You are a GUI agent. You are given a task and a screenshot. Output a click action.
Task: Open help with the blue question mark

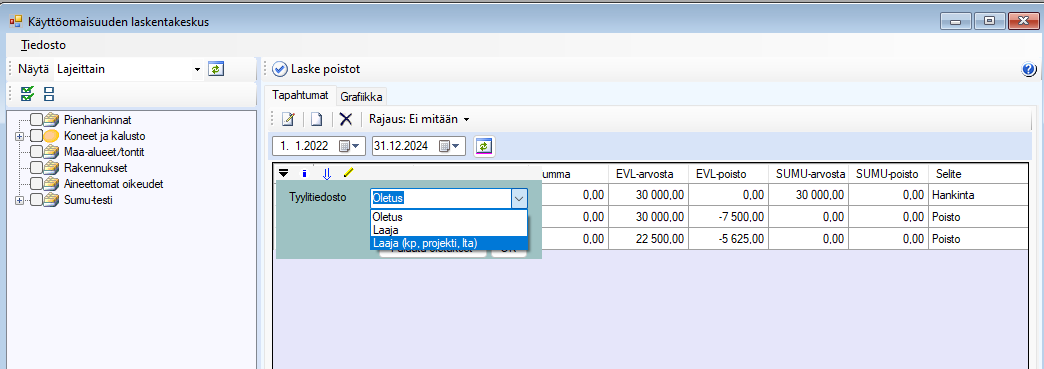[x=1029, y=69]
